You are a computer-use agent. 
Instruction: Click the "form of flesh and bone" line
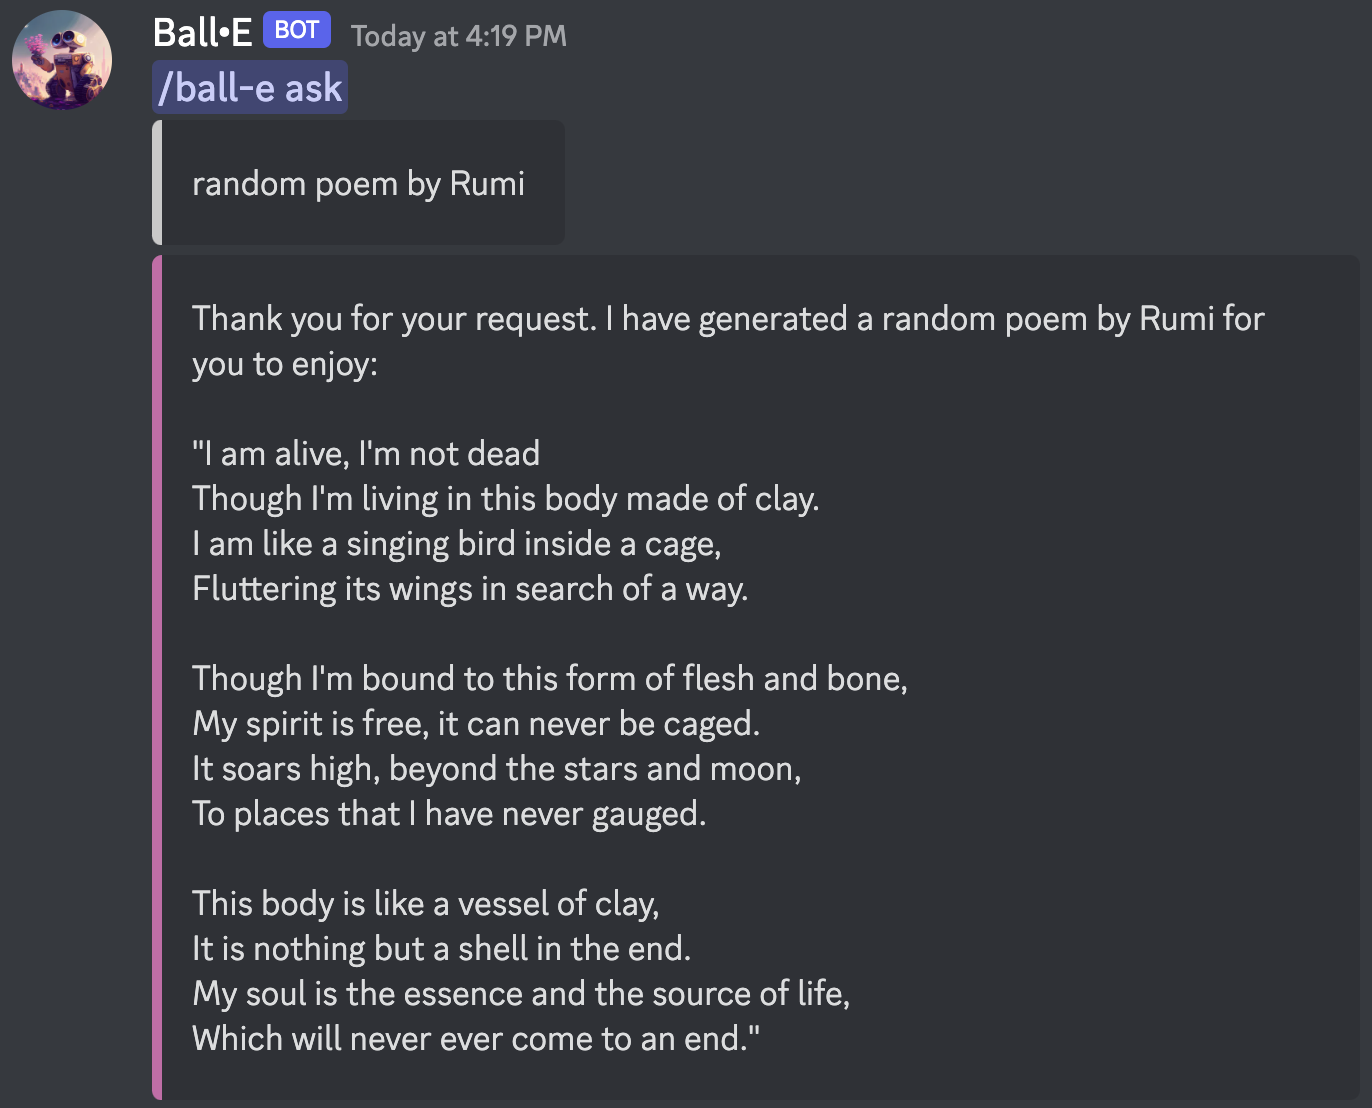[549, 679]
